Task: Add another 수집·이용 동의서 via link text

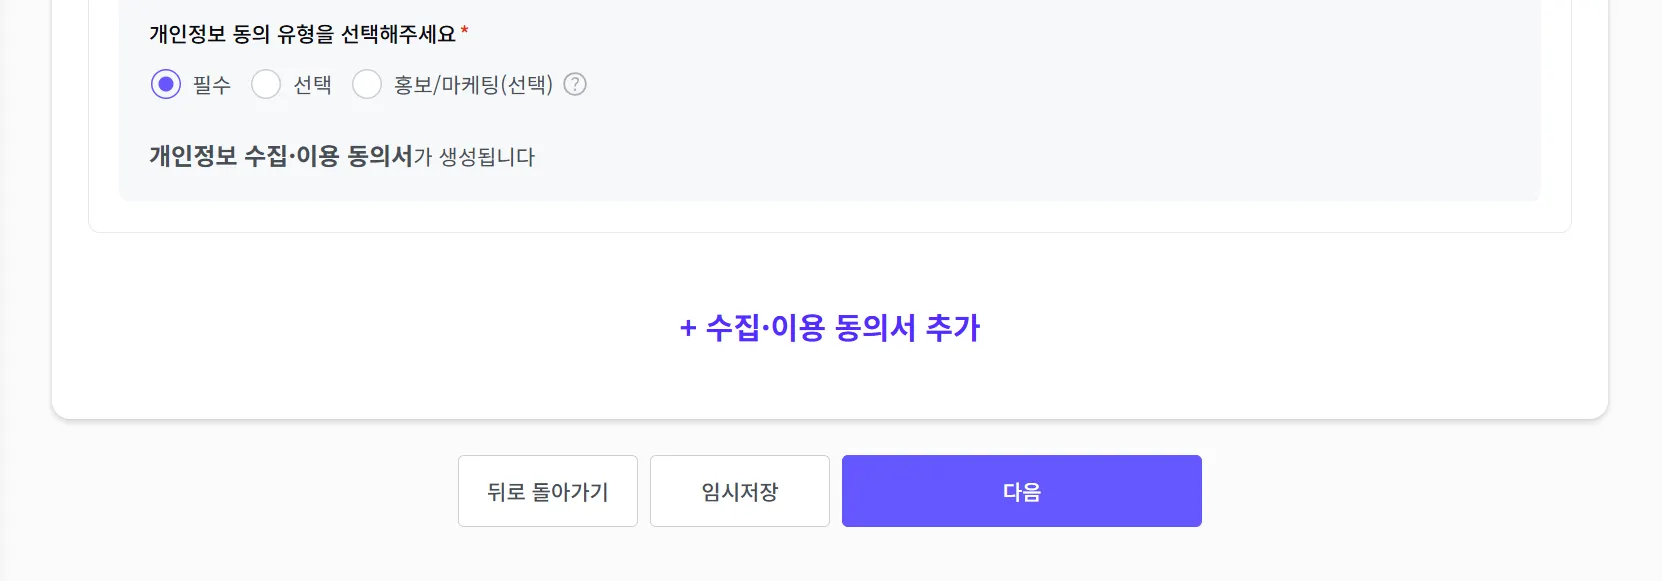Action: pos(843,328)
